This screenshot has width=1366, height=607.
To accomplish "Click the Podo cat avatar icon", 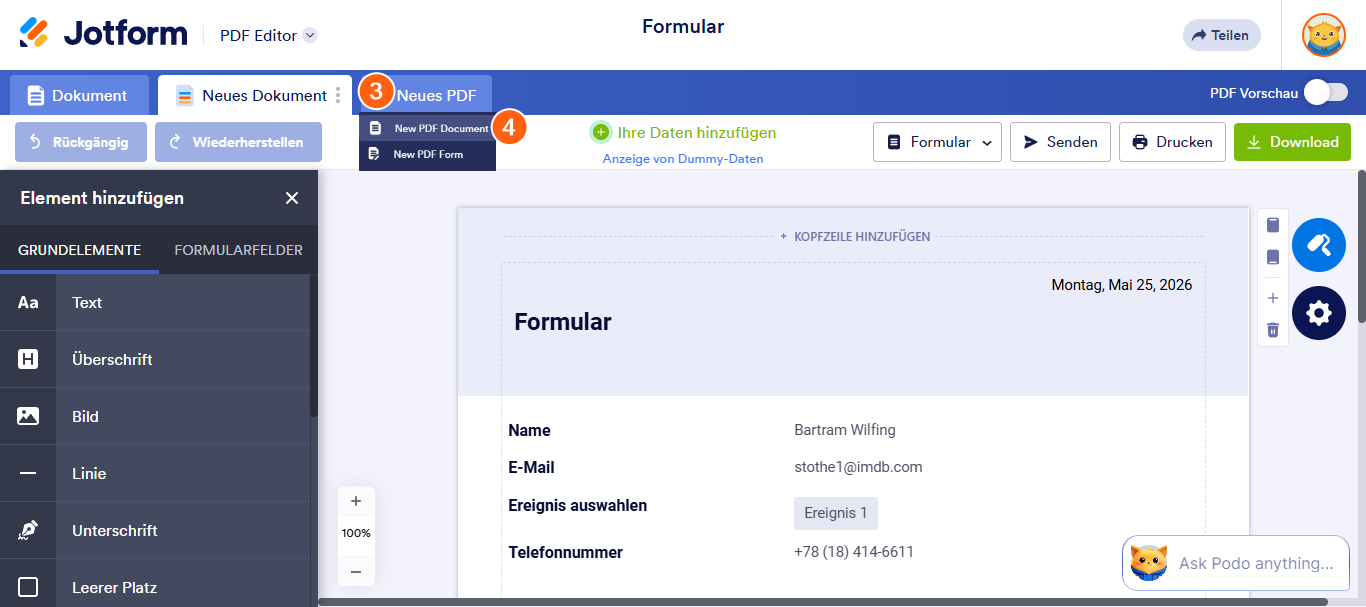I will pos(1149,563).
